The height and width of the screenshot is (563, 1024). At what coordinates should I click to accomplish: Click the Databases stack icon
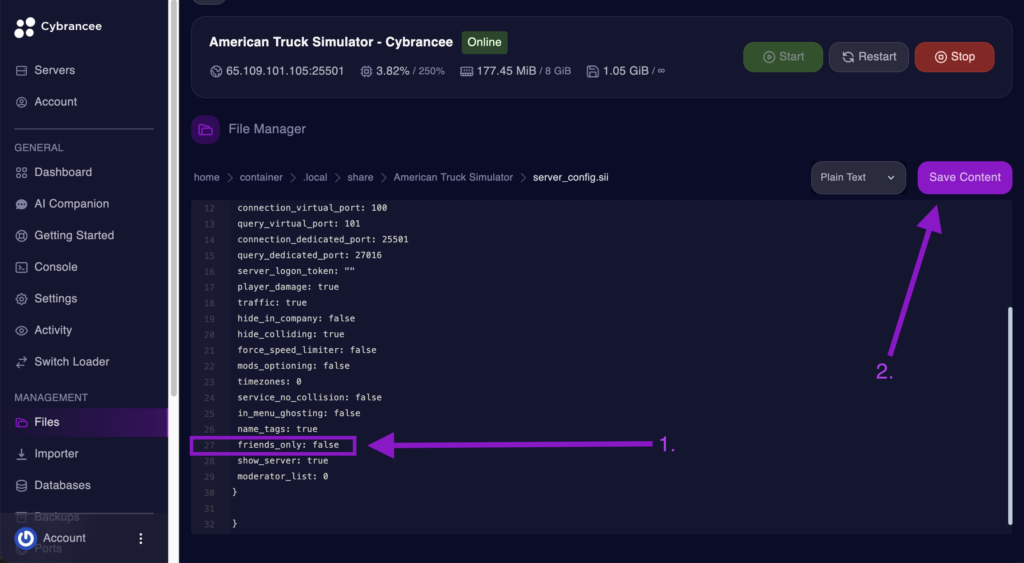22,486
